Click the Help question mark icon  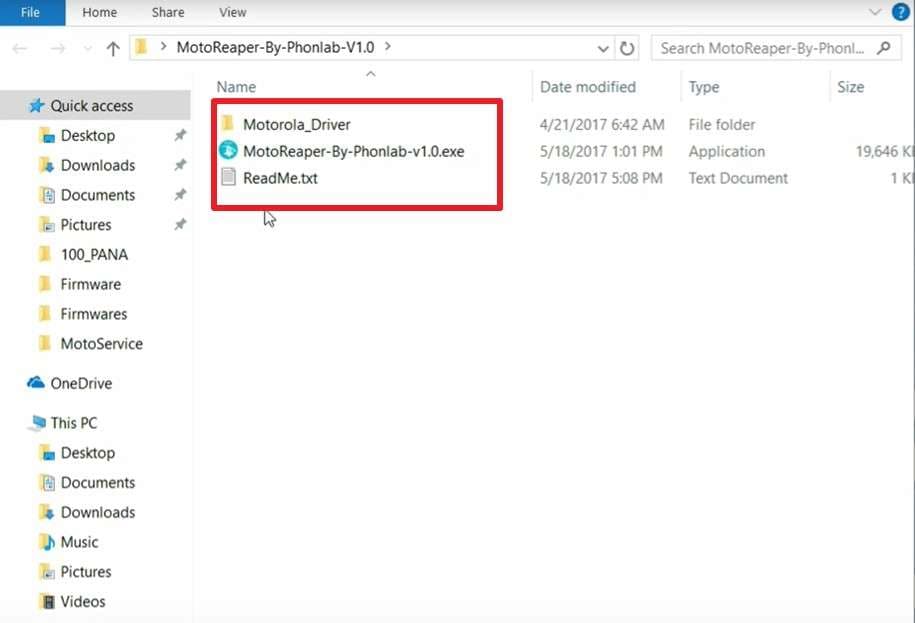900,12
